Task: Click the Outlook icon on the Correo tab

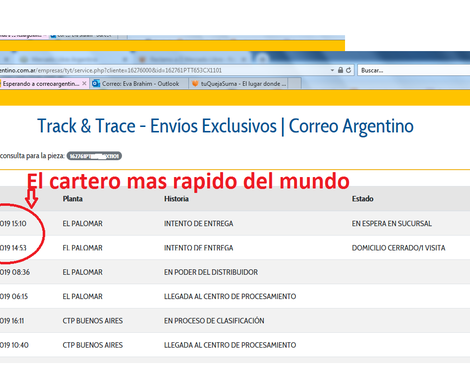Action: [96, 83]
